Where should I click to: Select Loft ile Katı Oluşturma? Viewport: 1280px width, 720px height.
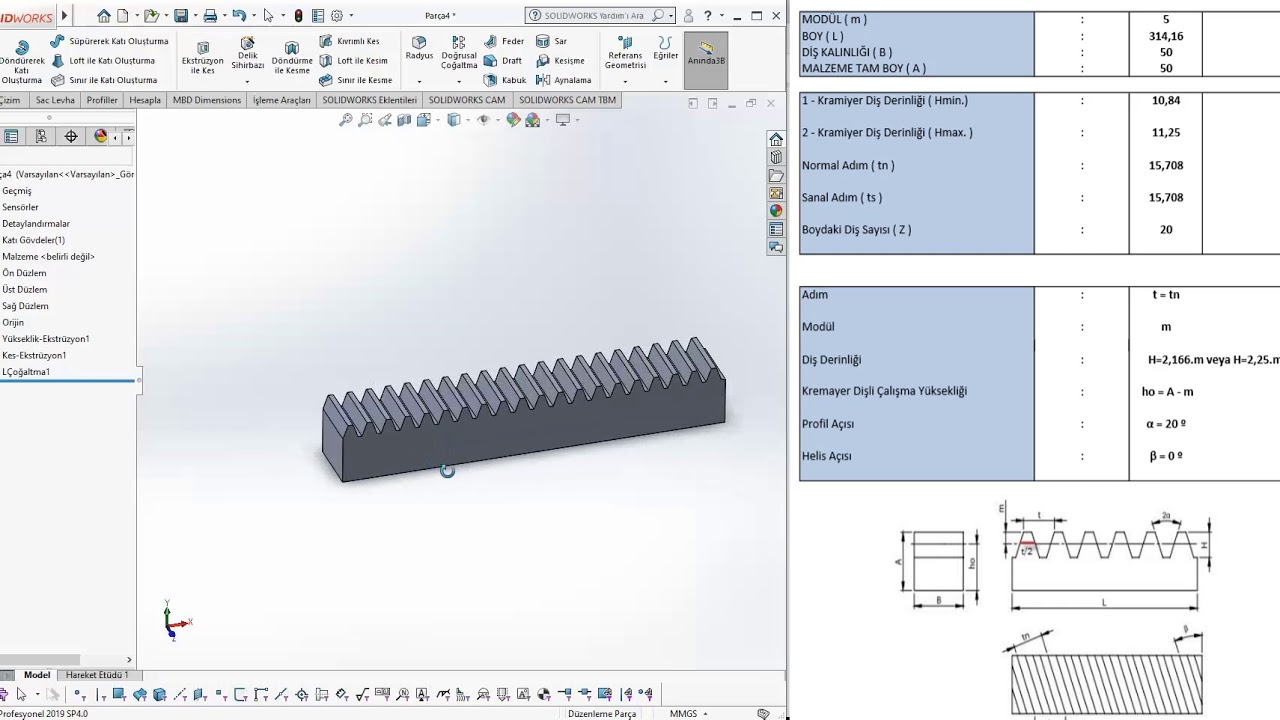coord(102,60)
